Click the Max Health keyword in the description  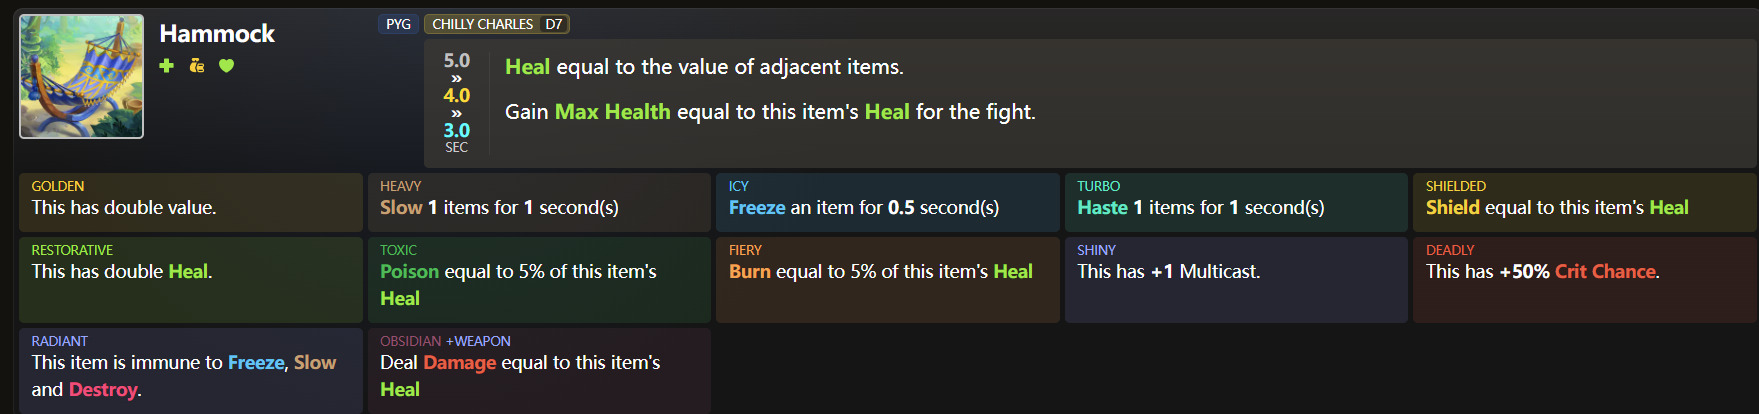coord(612,112)
